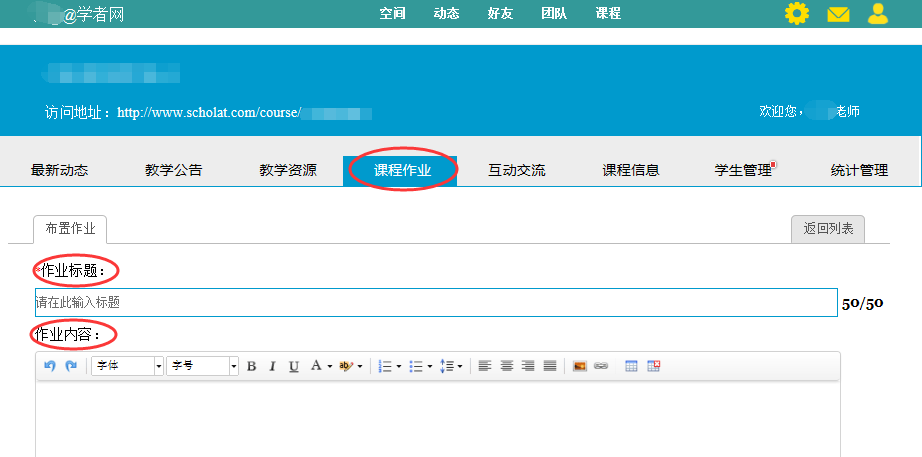Align text to center
Viewport: 922px width, 457px height.
tap(506, 366)
